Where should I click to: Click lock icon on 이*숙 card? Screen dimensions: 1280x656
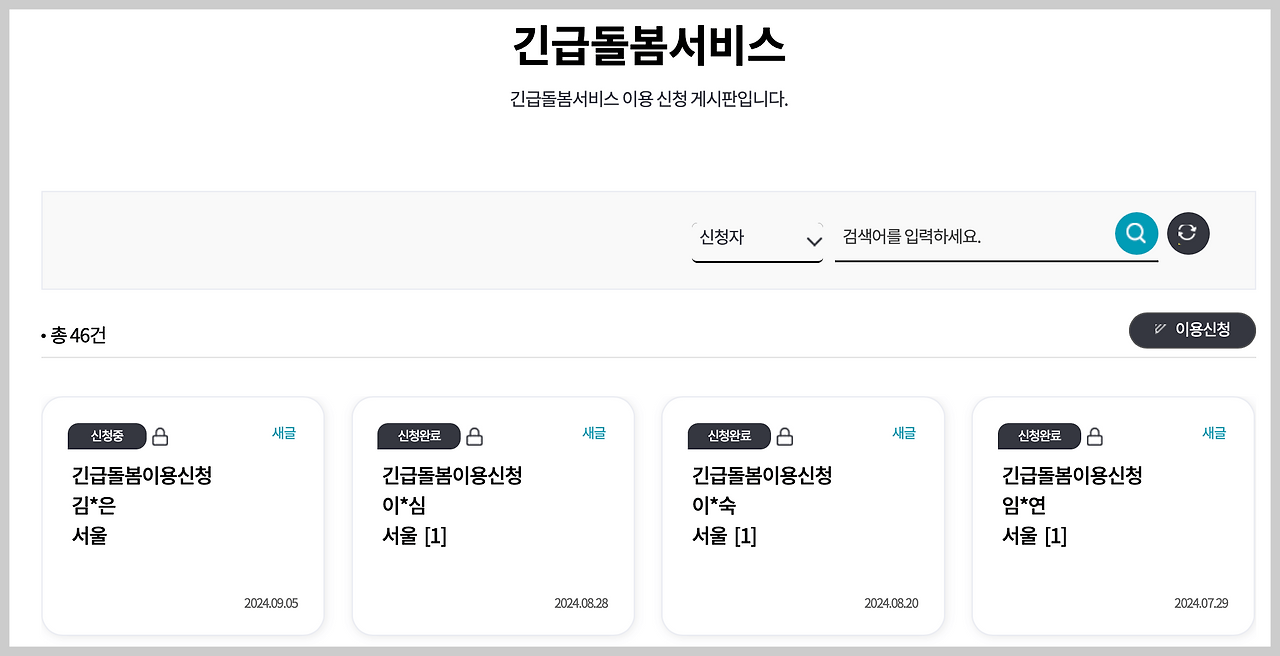[x=785, y=437]
